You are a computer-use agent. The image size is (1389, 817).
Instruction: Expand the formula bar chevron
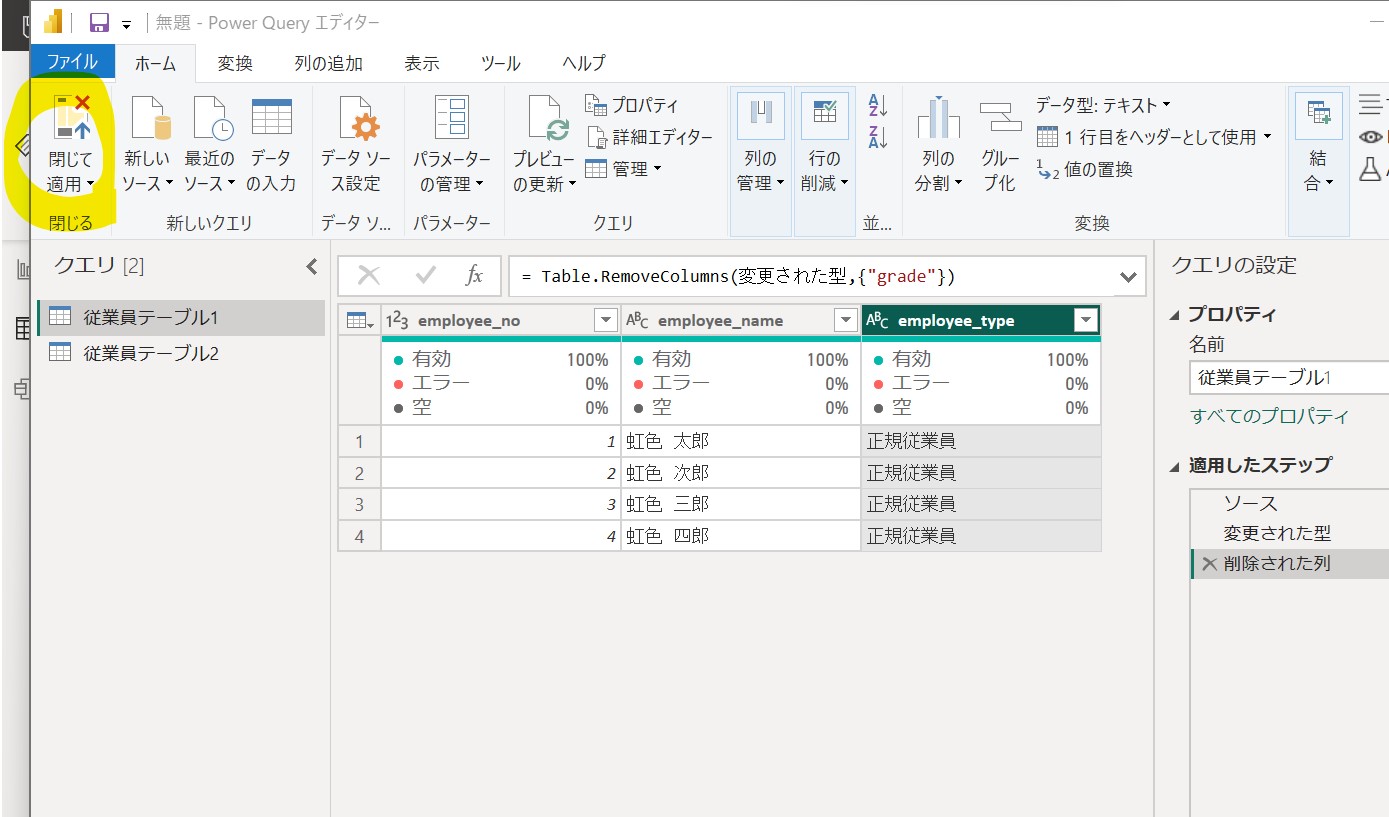[x=1129, y=277]
